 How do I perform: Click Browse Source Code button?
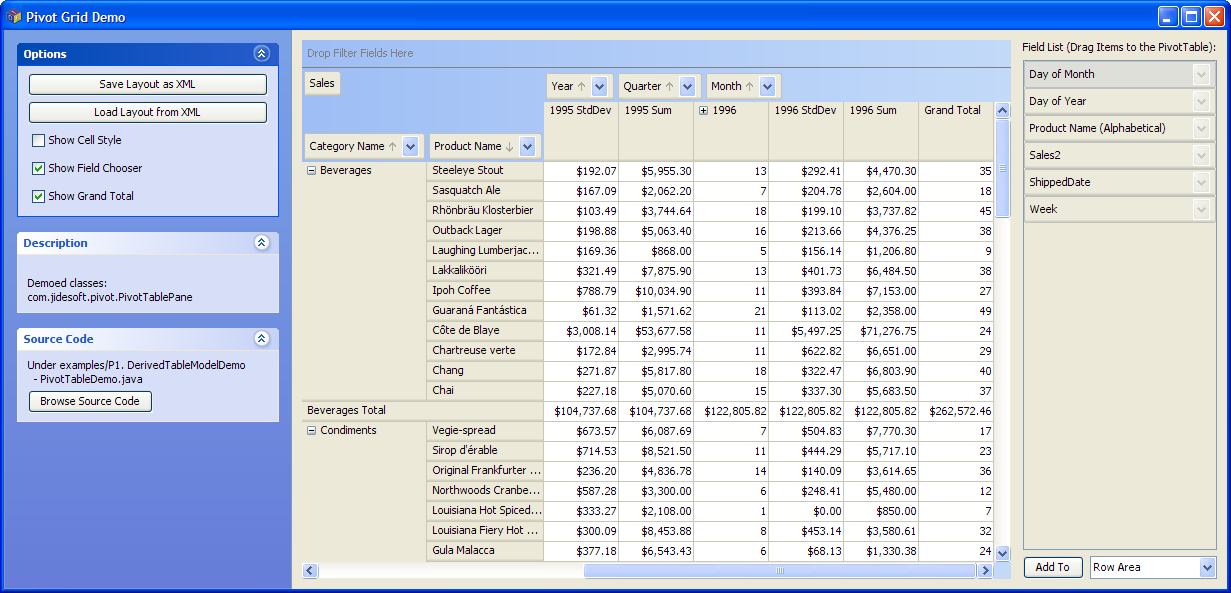click(90, 402)
